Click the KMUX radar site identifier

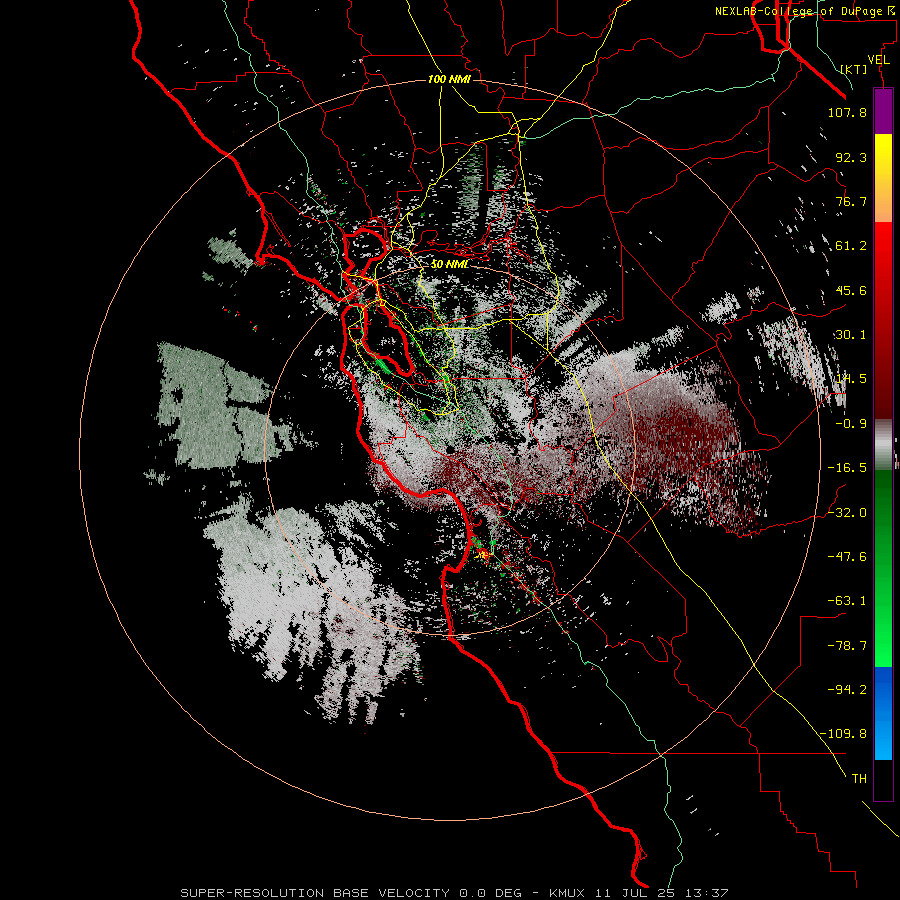(567, 893)
